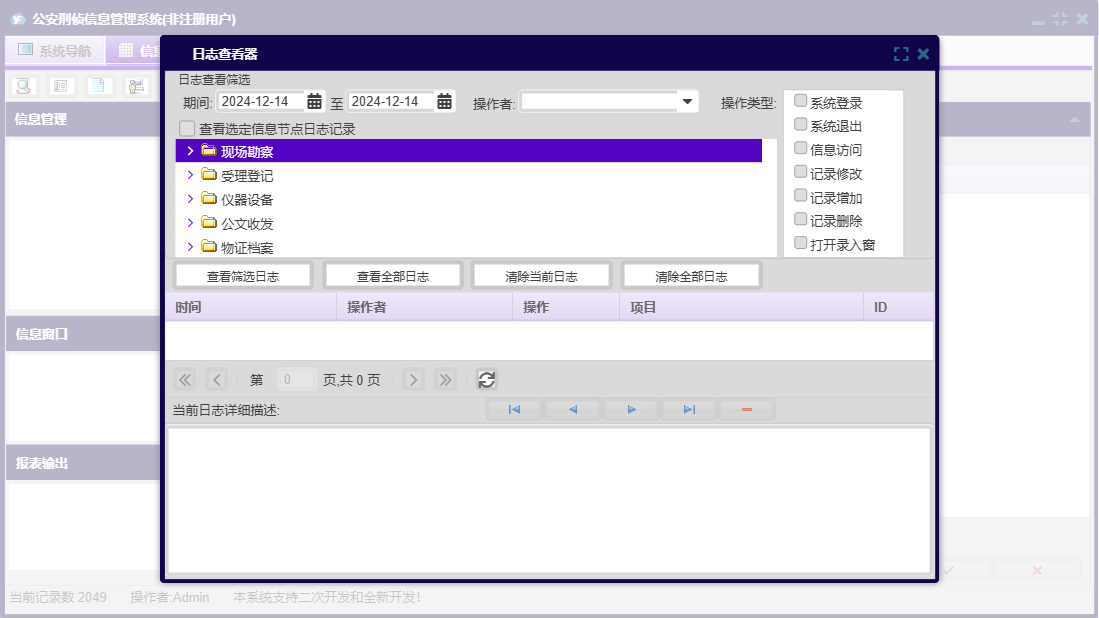
Task: Go to last log record arrow
Action: 689,410
